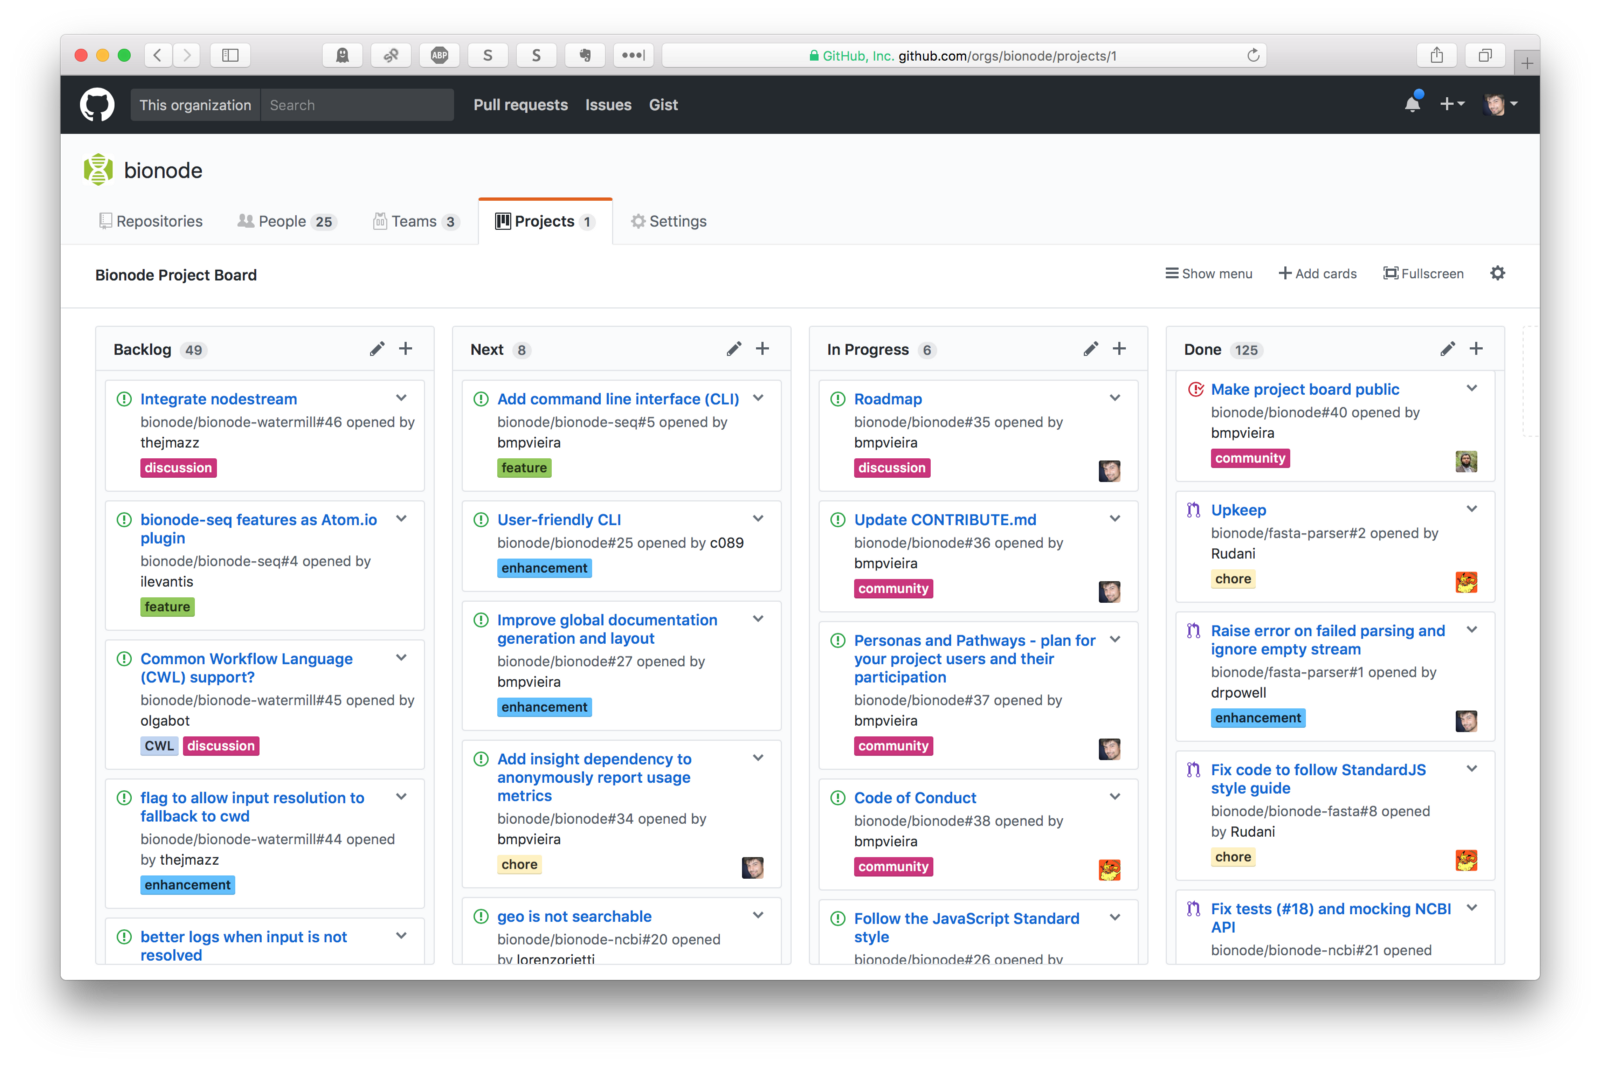
Task: Open the notifications bell
Action: tap(1412, 104)
